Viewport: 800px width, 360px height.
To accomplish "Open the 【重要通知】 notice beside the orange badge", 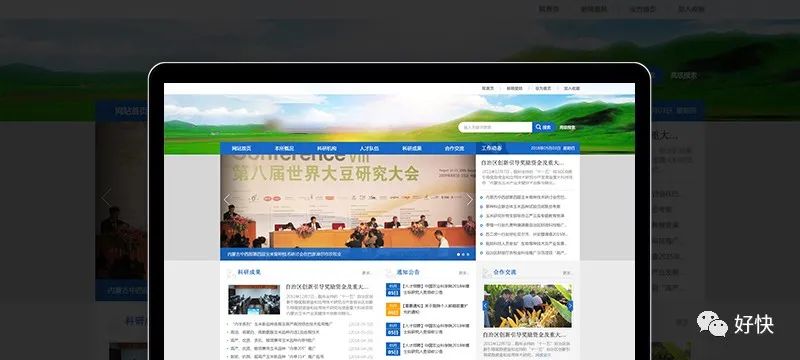I will tap(435, 309).
